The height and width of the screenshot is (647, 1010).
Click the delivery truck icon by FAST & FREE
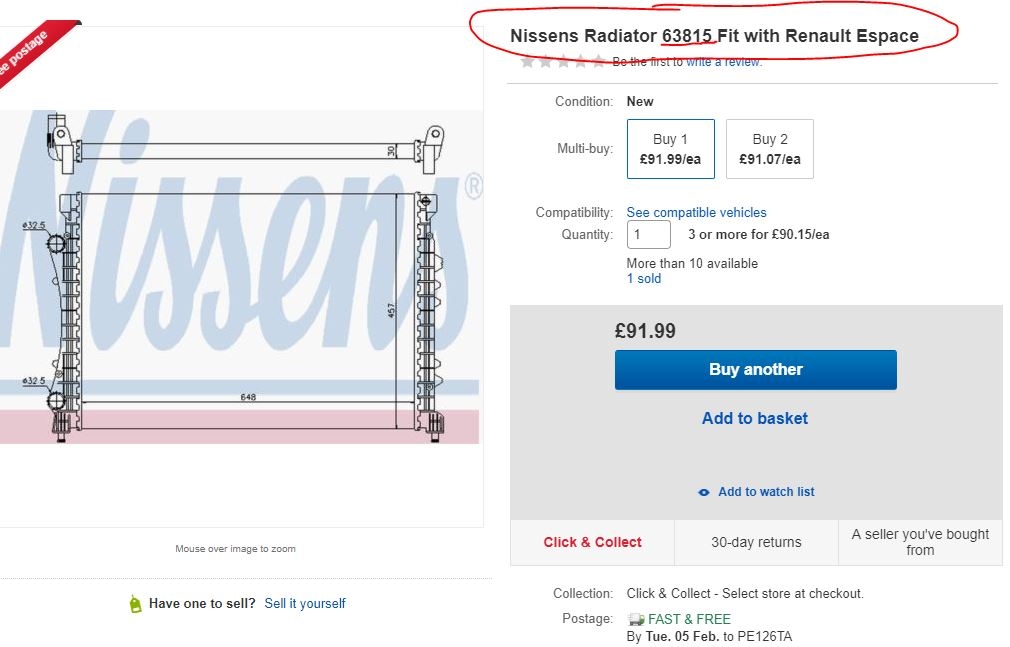[x=636, y=620]
